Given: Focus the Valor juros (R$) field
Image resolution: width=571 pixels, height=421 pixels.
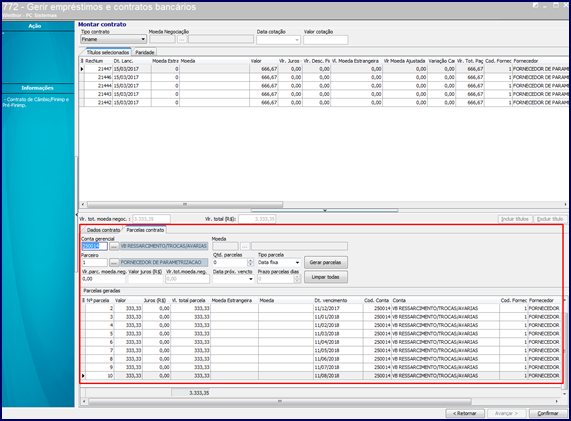Looking at the screenshot, I should [145, 279].
